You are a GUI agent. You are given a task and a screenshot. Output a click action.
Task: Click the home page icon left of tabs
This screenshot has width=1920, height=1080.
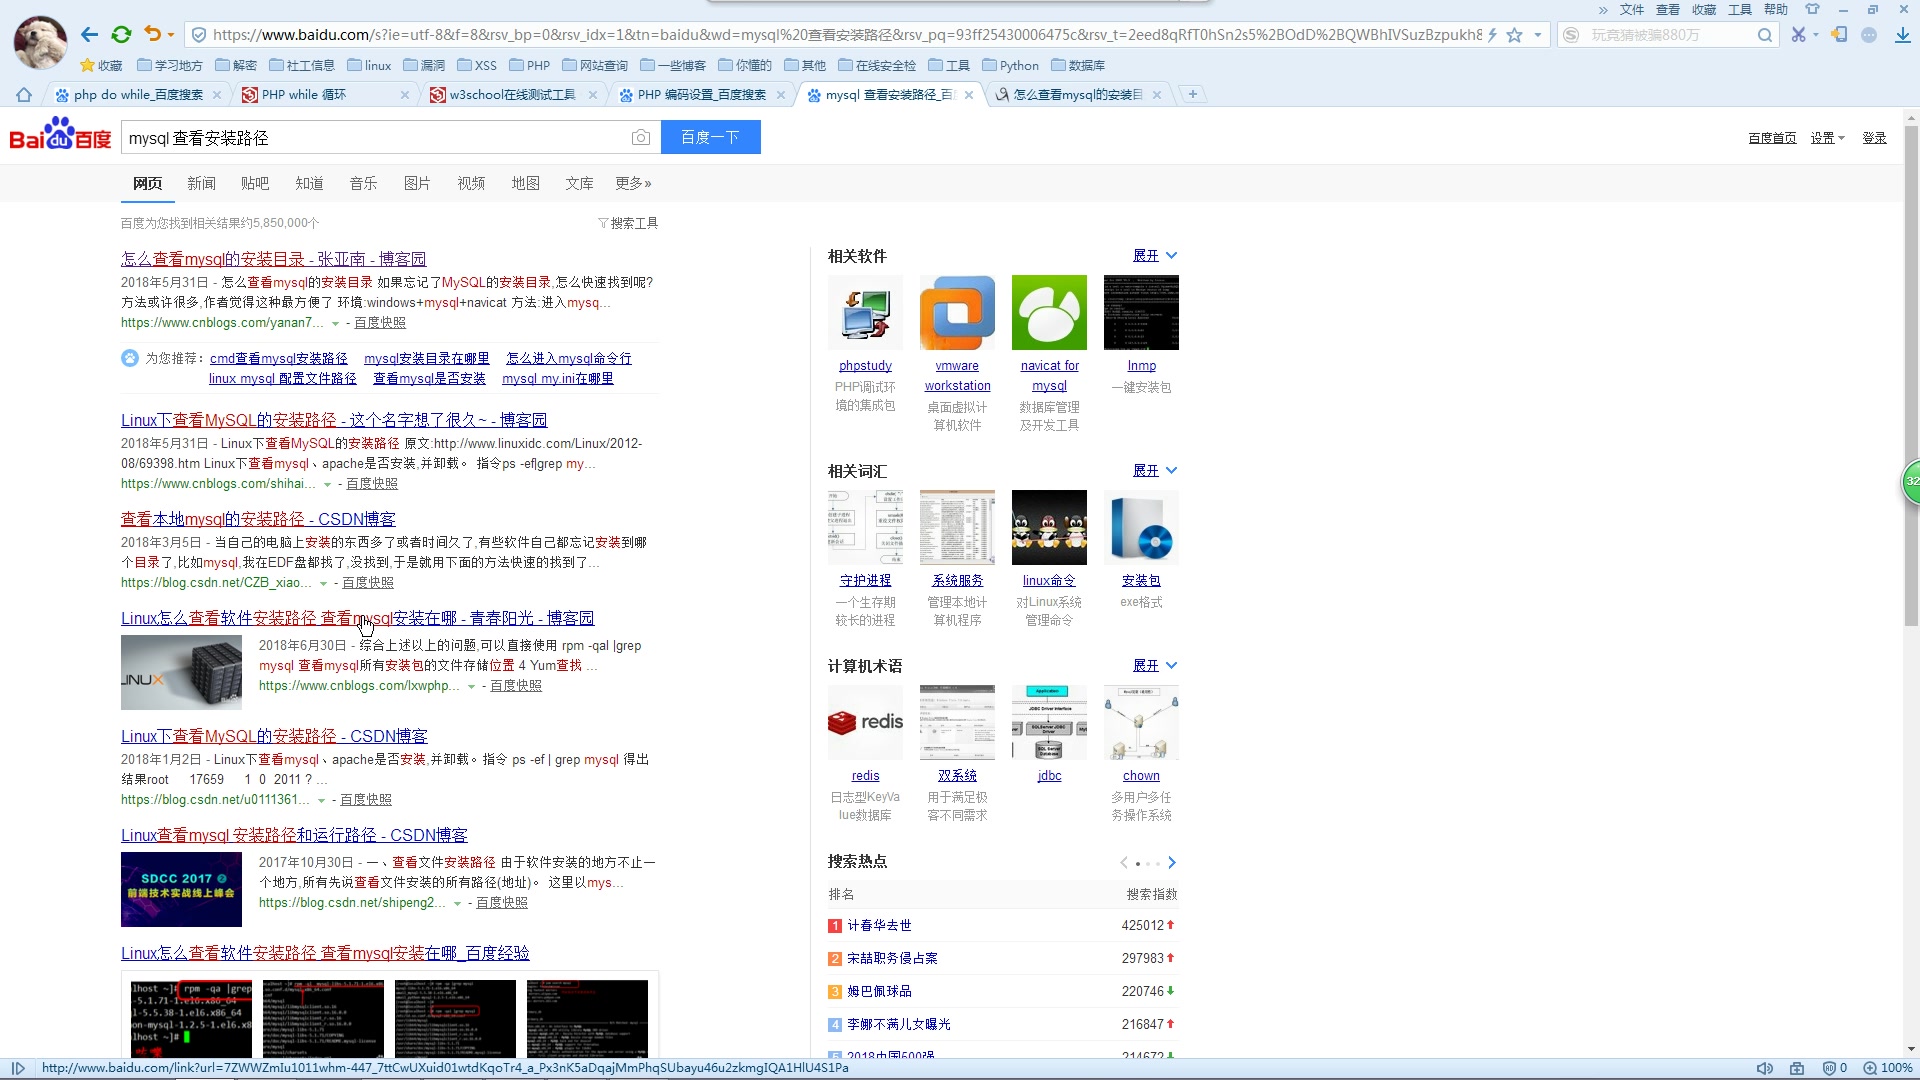[x=24, y=95]
